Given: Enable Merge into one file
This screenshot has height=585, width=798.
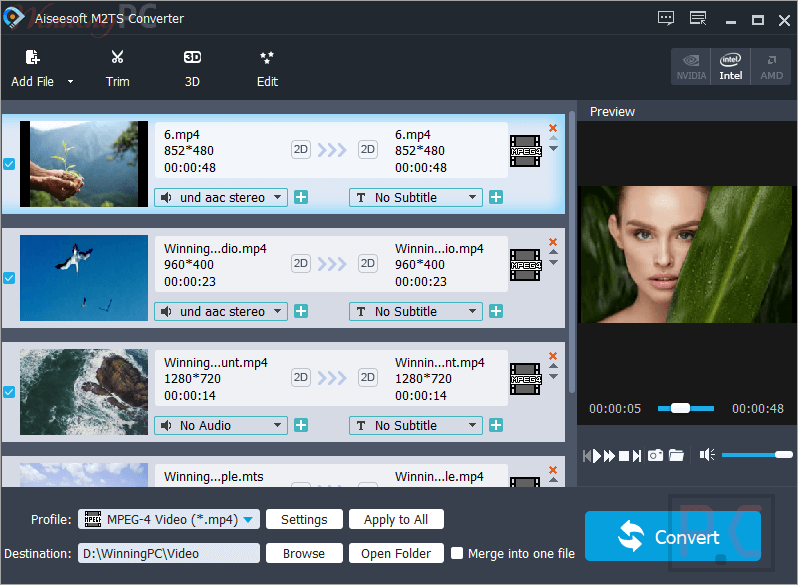Looking at the screenshot, I should [x=457, y=553].
